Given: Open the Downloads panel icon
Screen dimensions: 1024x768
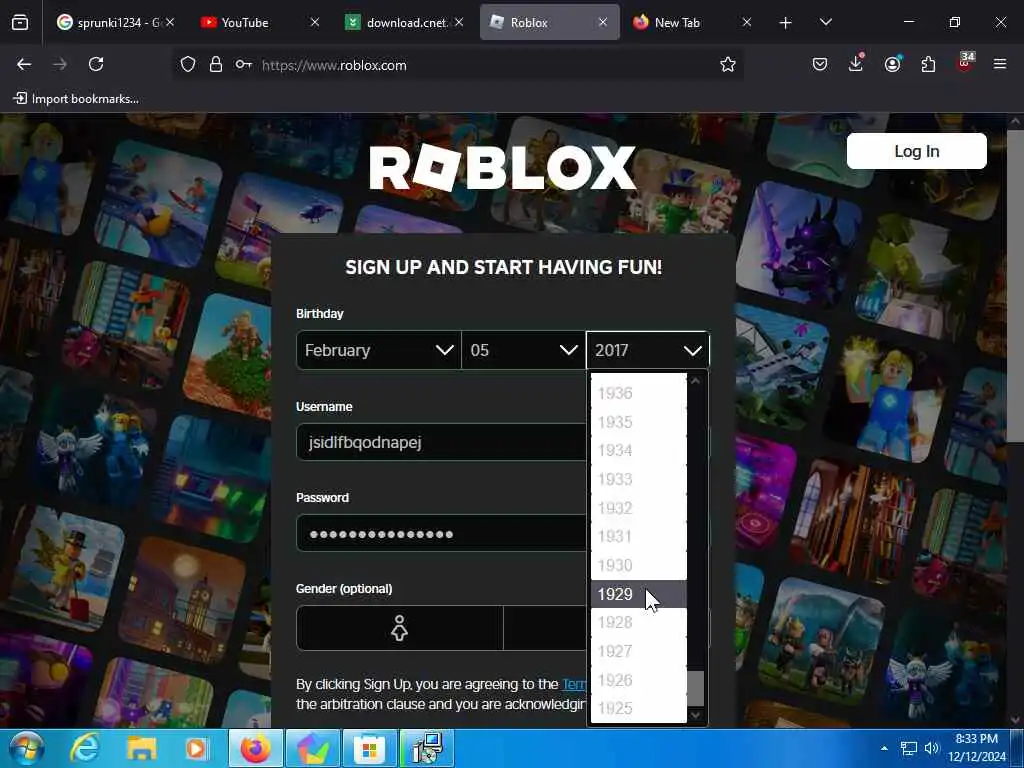Looking at the screenshot, I should [856, 63].
